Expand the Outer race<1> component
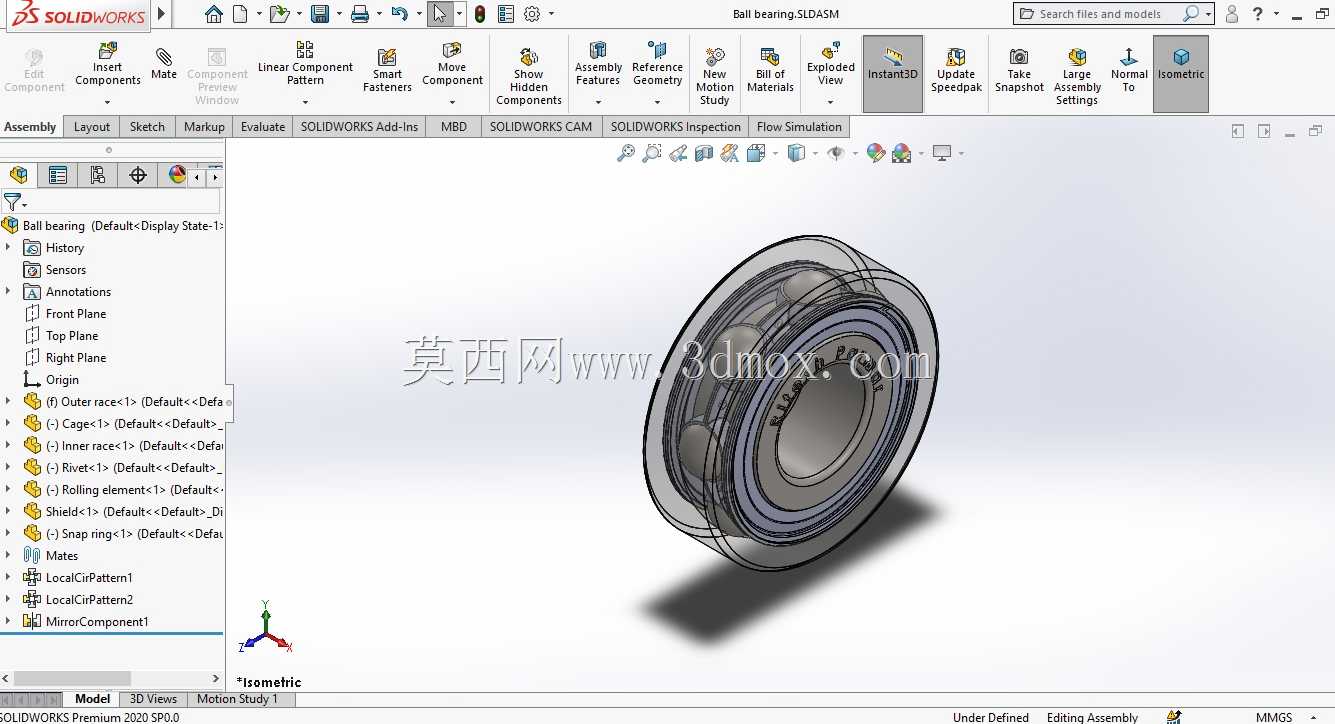The width and height of the screenshot is (1335, 724). [8, 401]
